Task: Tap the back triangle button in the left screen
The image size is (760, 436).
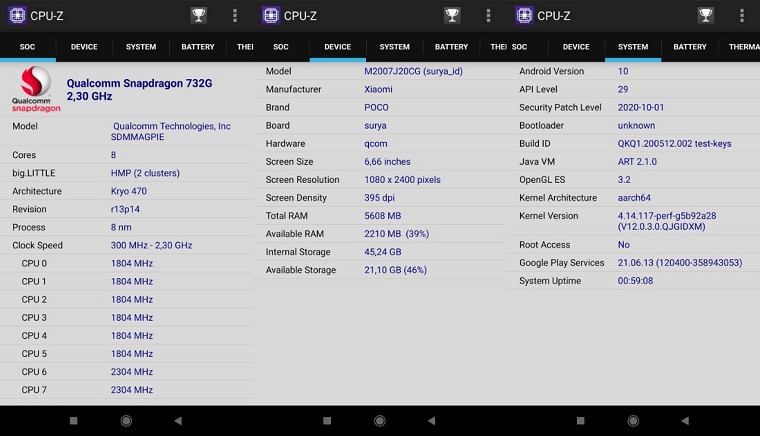Action: [x=178, y=420]
